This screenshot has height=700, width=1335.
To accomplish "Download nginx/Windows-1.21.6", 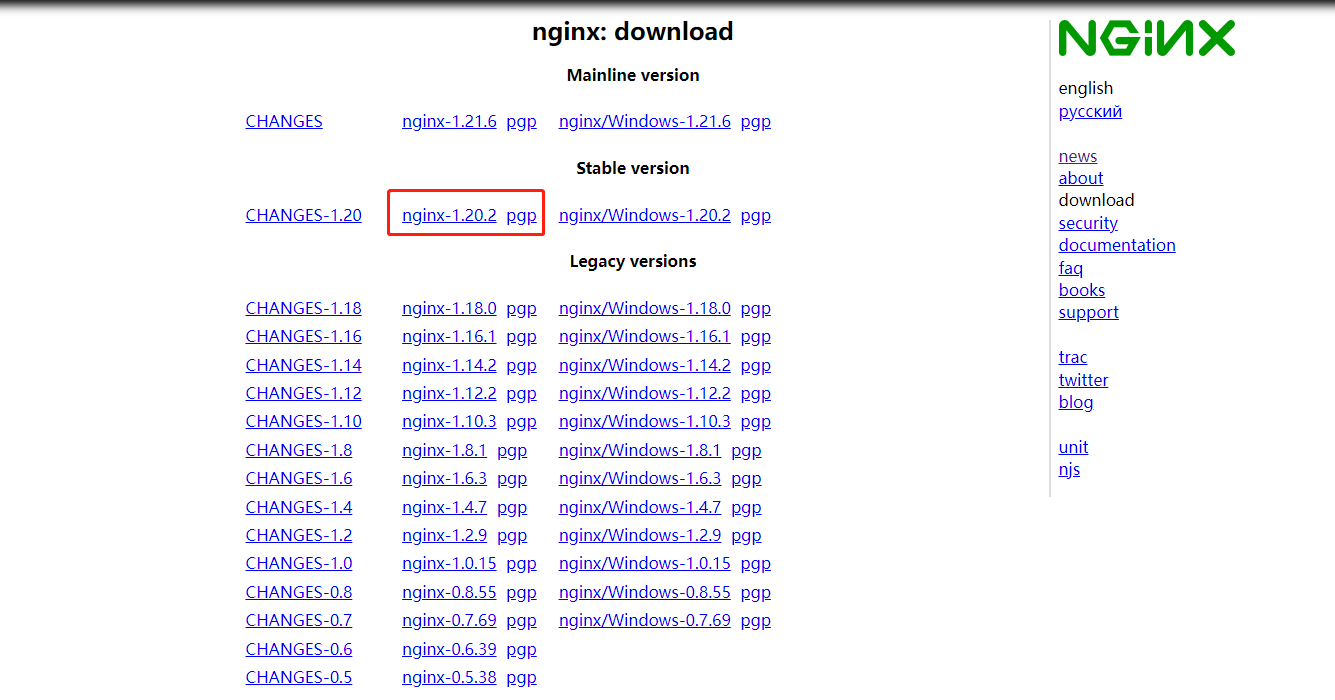I will coord(645,122).
